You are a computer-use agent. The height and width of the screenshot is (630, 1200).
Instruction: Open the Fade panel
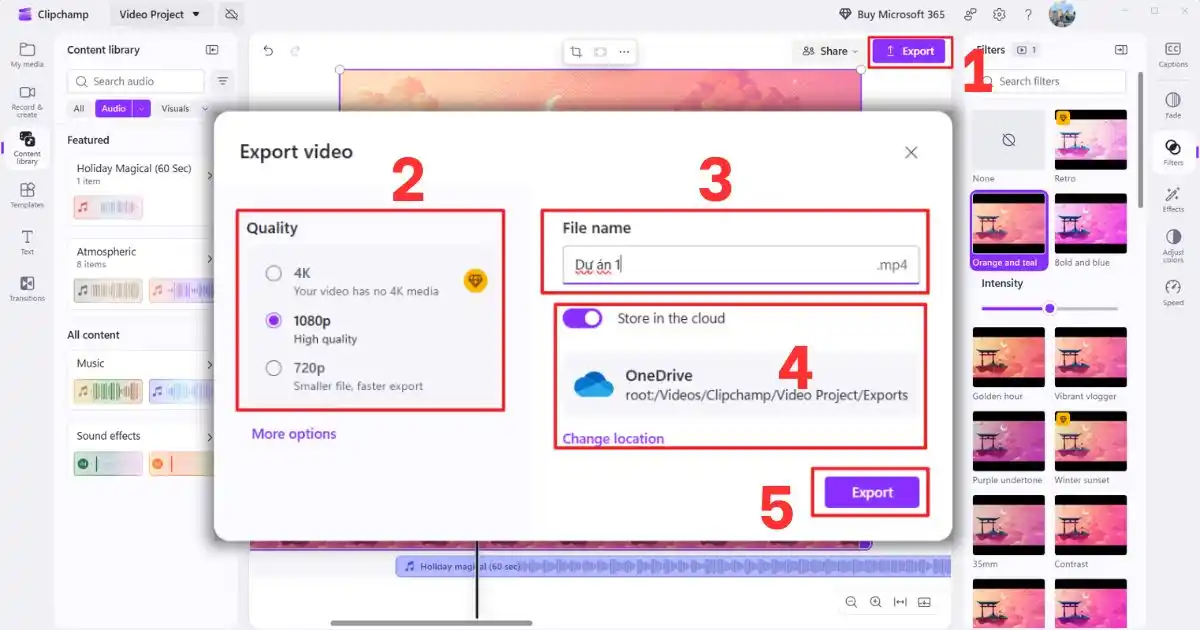point(1173,104)
